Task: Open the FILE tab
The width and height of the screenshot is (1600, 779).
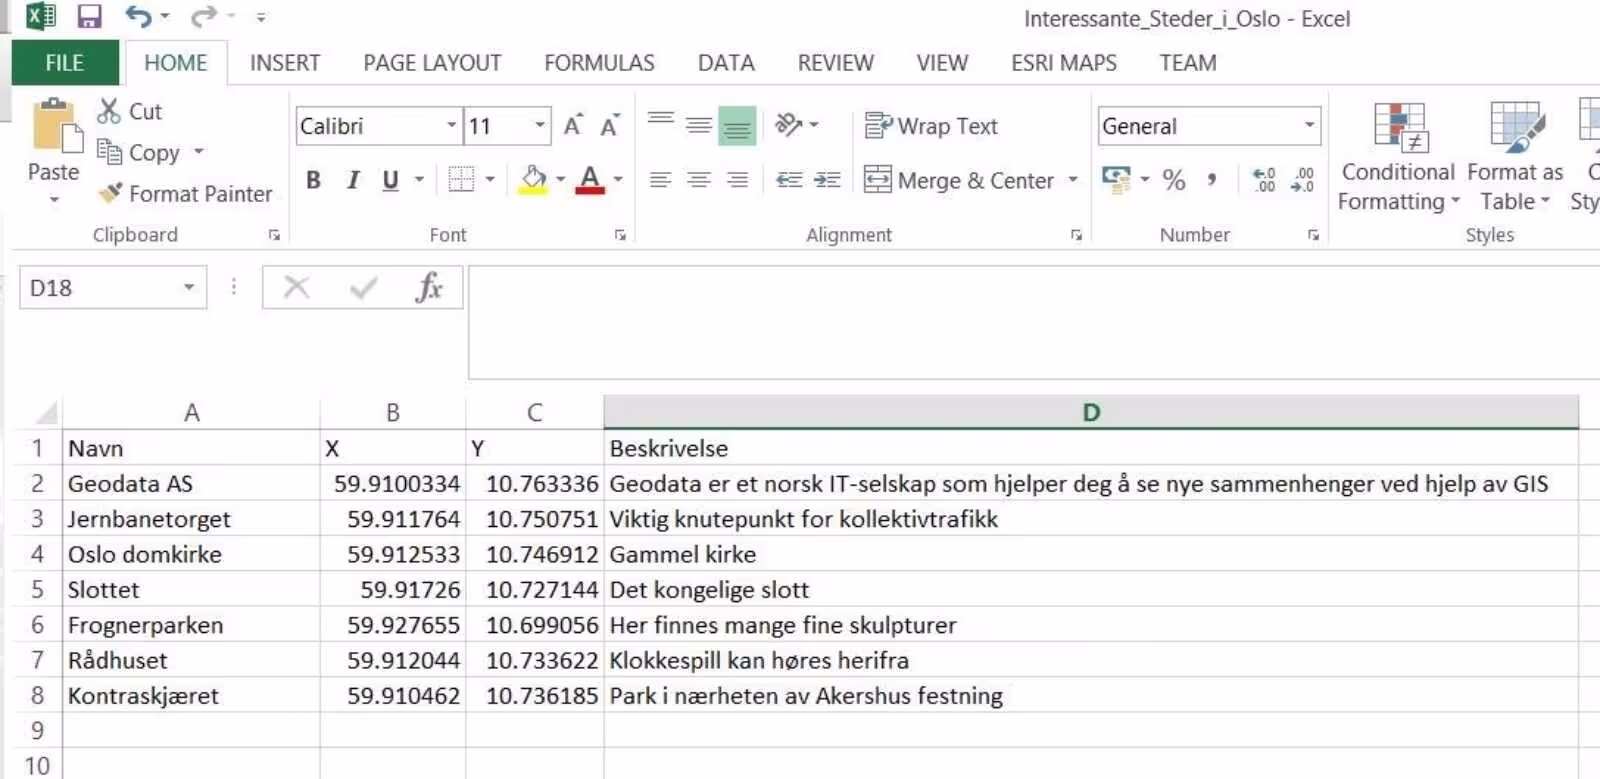Action: click(x=65, y=62)
